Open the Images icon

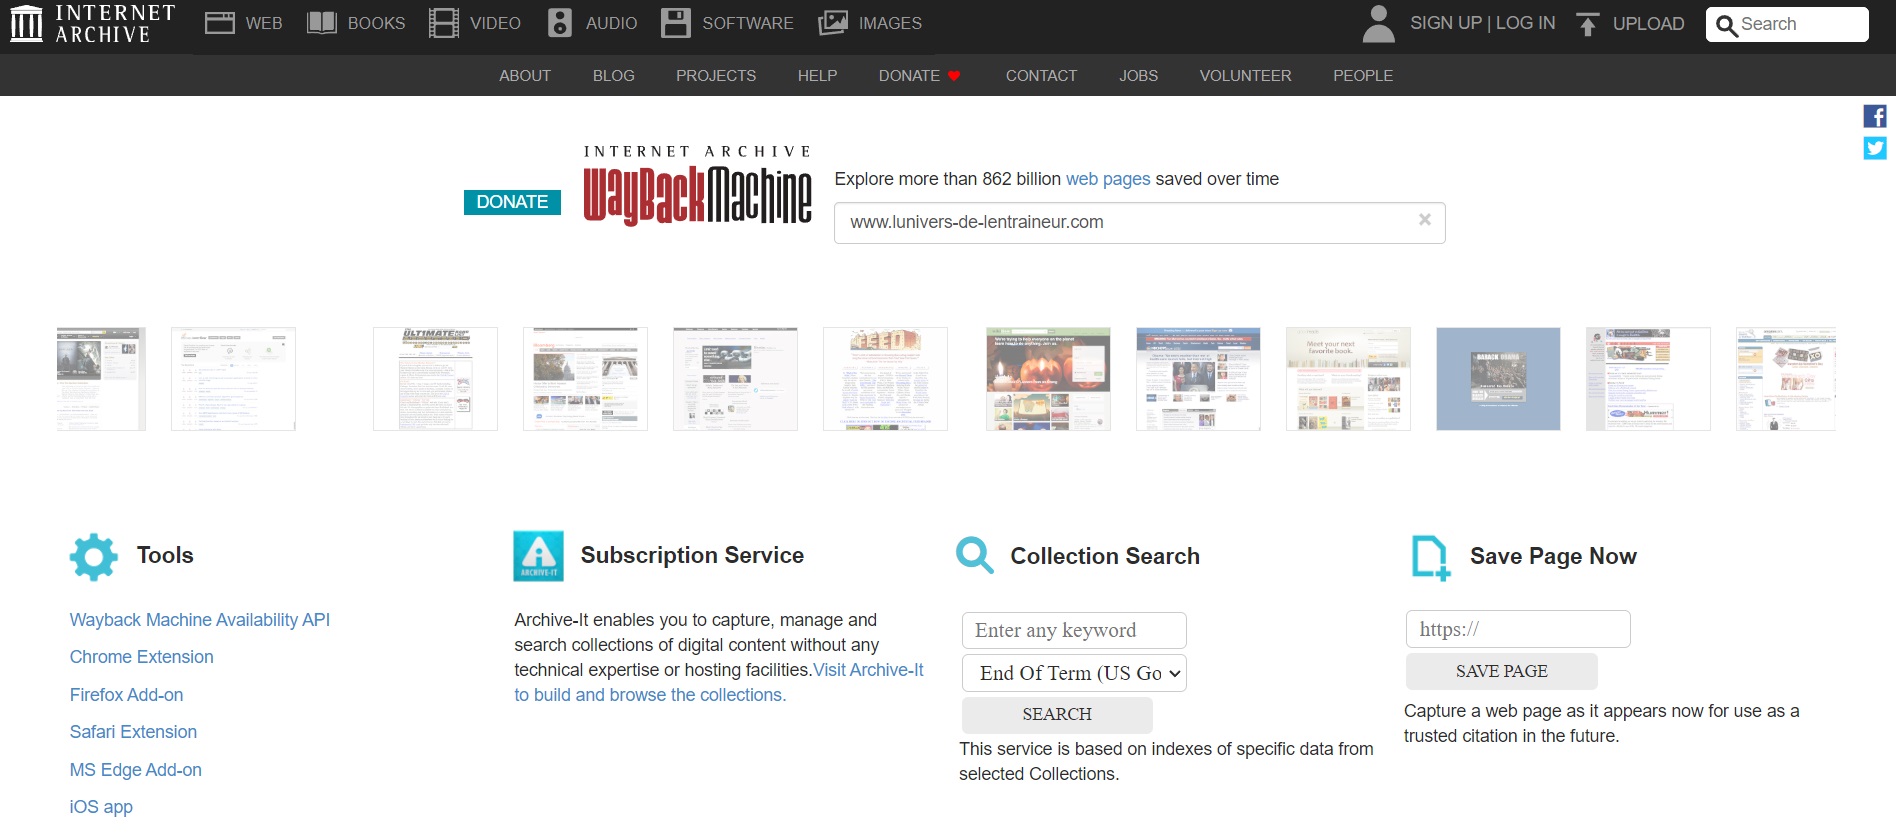click(x=833, y=23)
